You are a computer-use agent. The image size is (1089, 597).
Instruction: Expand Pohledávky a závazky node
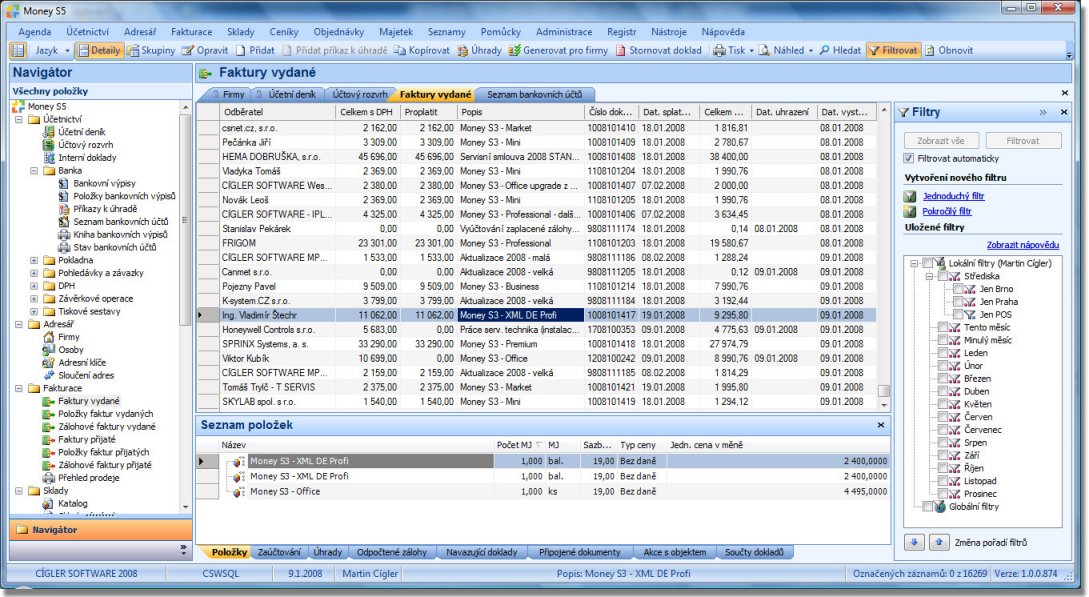[34, 273]
